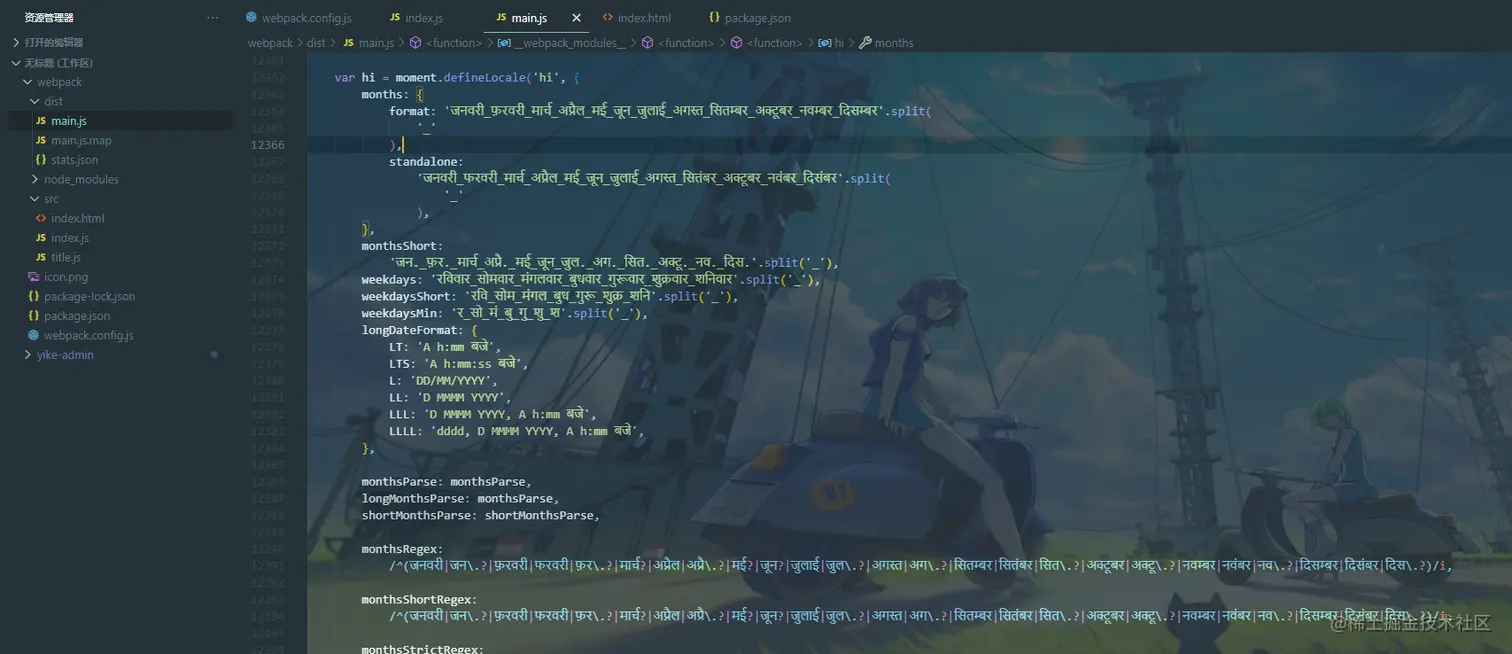Click the HTML icon on index.html tab
The width and height of the screenshot is (1512, 654).
607,18
